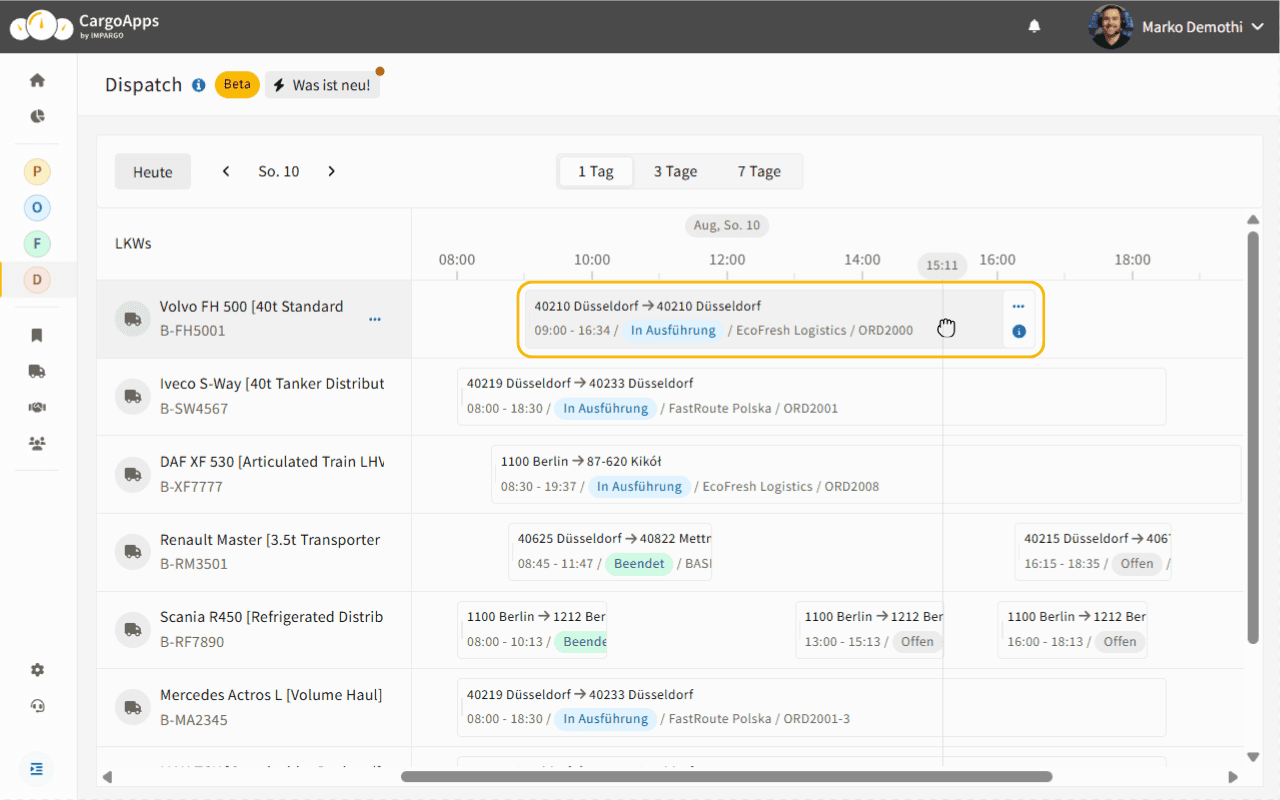The image size is (1280, 800).
Task: Click the settings gear icon
Action: (x=37, y=669)
